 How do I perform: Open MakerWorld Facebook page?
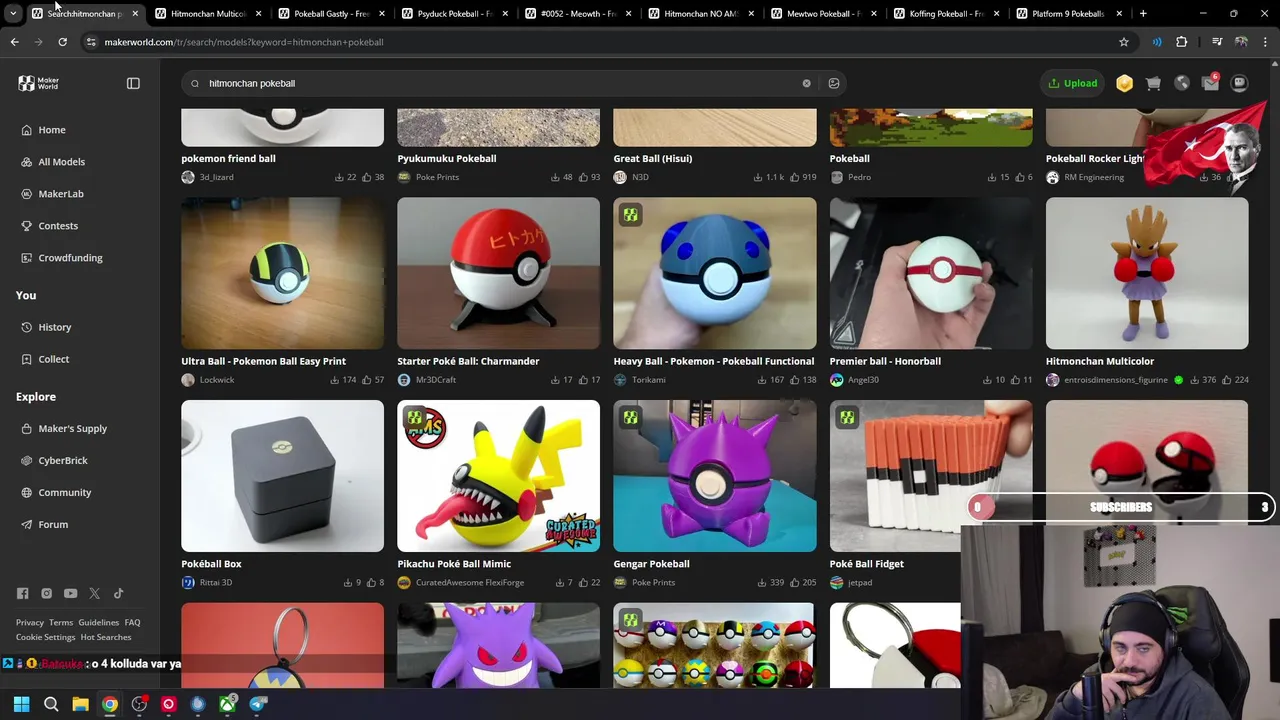point(22,593)
